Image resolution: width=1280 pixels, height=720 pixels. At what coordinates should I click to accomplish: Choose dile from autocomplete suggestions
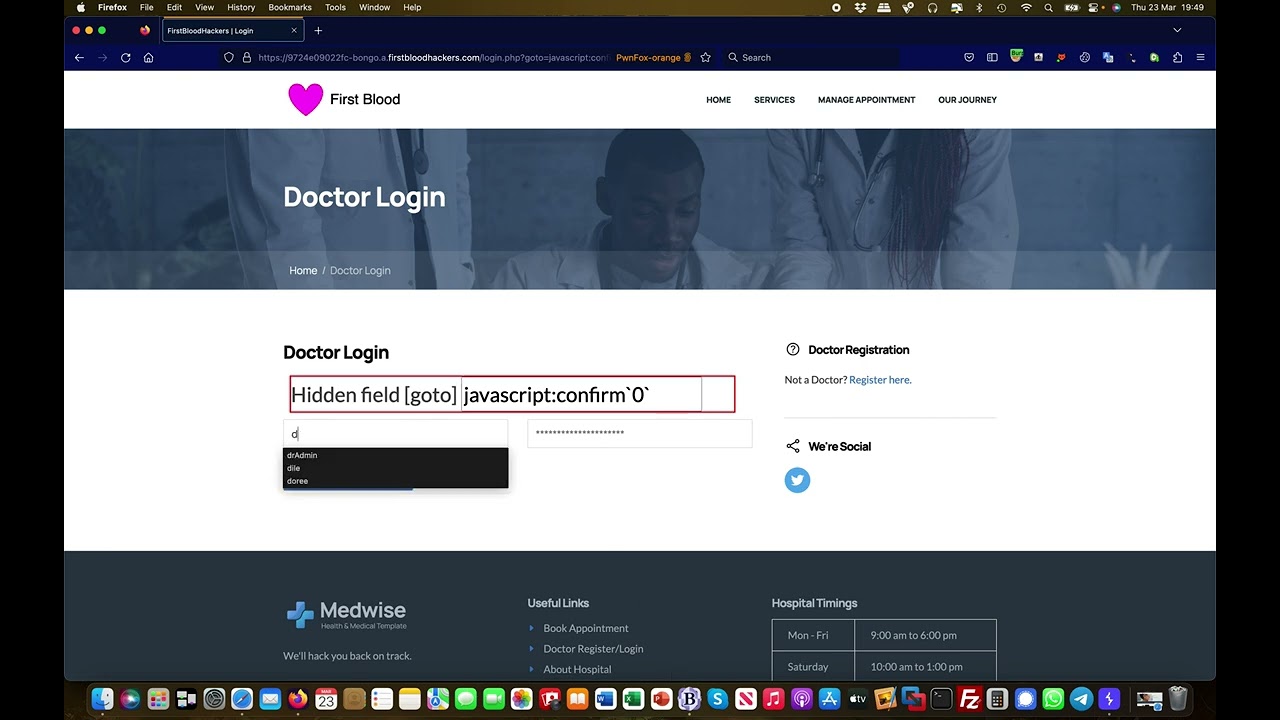point(395,468)
